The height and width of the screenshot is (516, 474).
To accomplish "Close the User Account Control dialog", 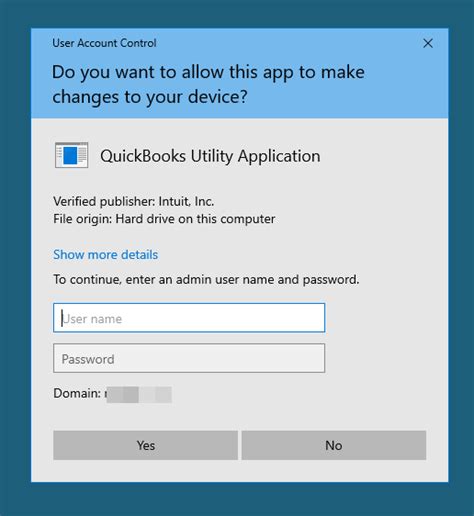I will click(428, 43).
